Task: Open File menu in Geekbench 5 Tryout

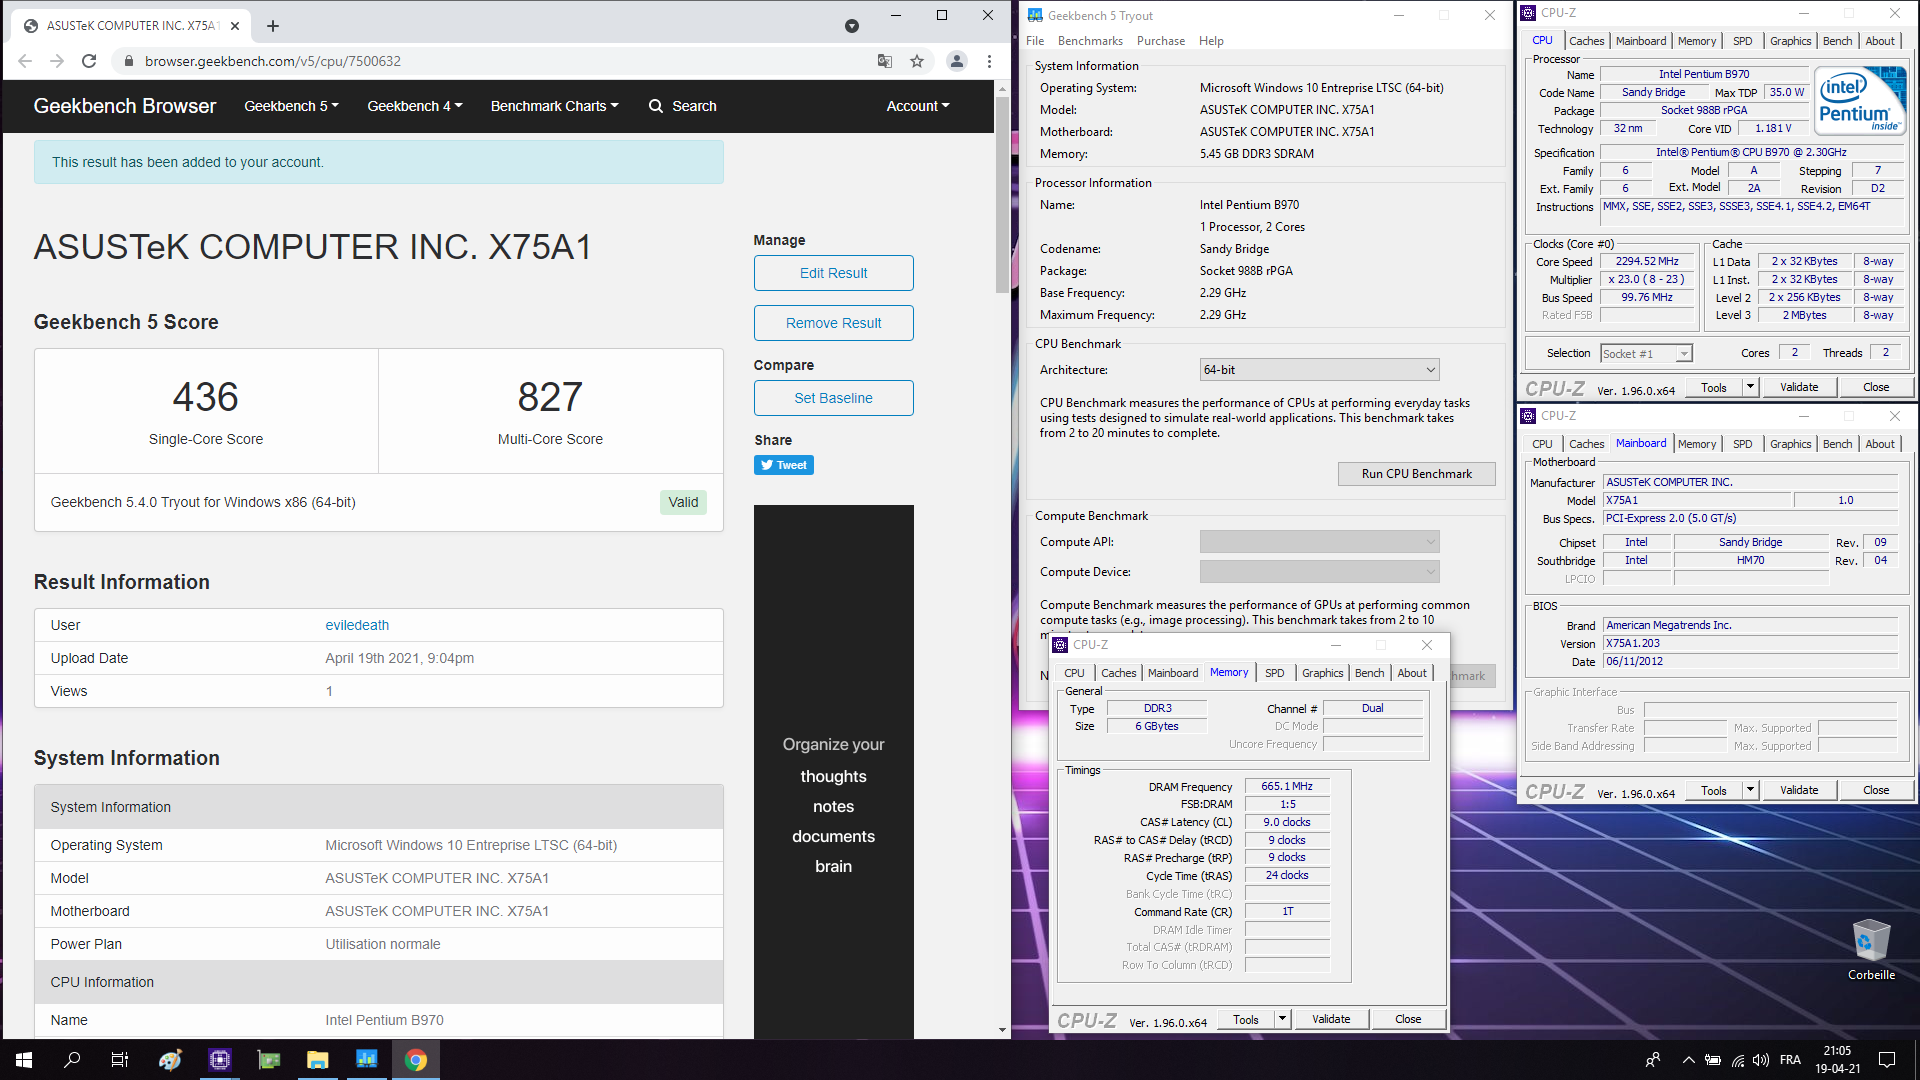Action: tap(1035, 41)
